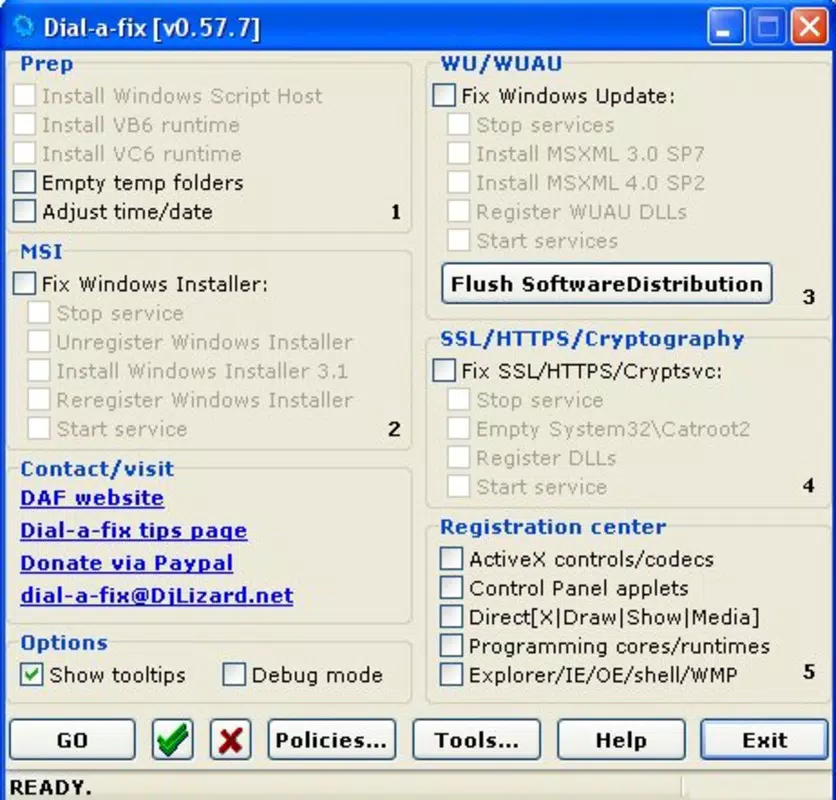Image resolution: width=836 pixels, height=800 pixels.
Task: Check Programming cores/runtimes
Action: tap(452, 645)
